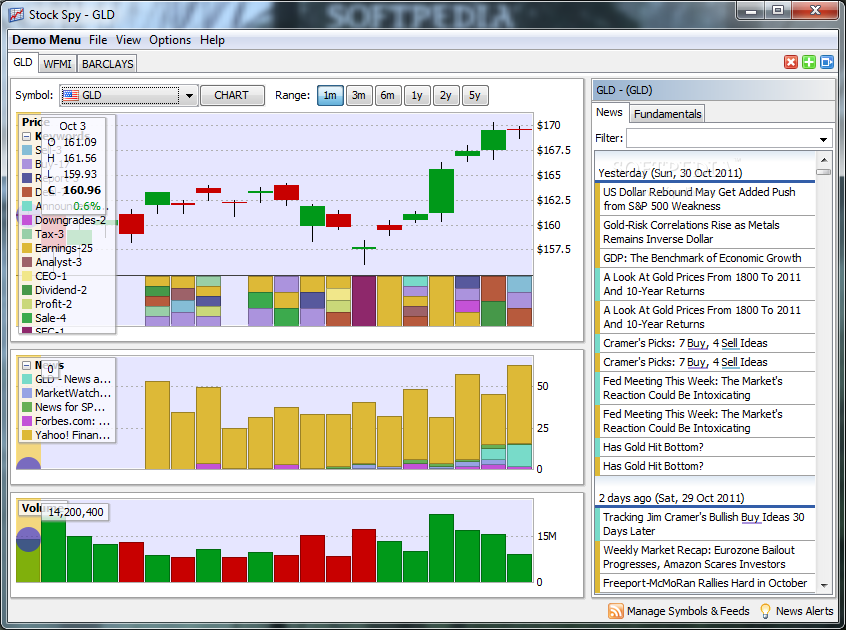The height and width of the screenshot is (630, 846).
Task: Select the 6m range button
Action: point(387,95)
